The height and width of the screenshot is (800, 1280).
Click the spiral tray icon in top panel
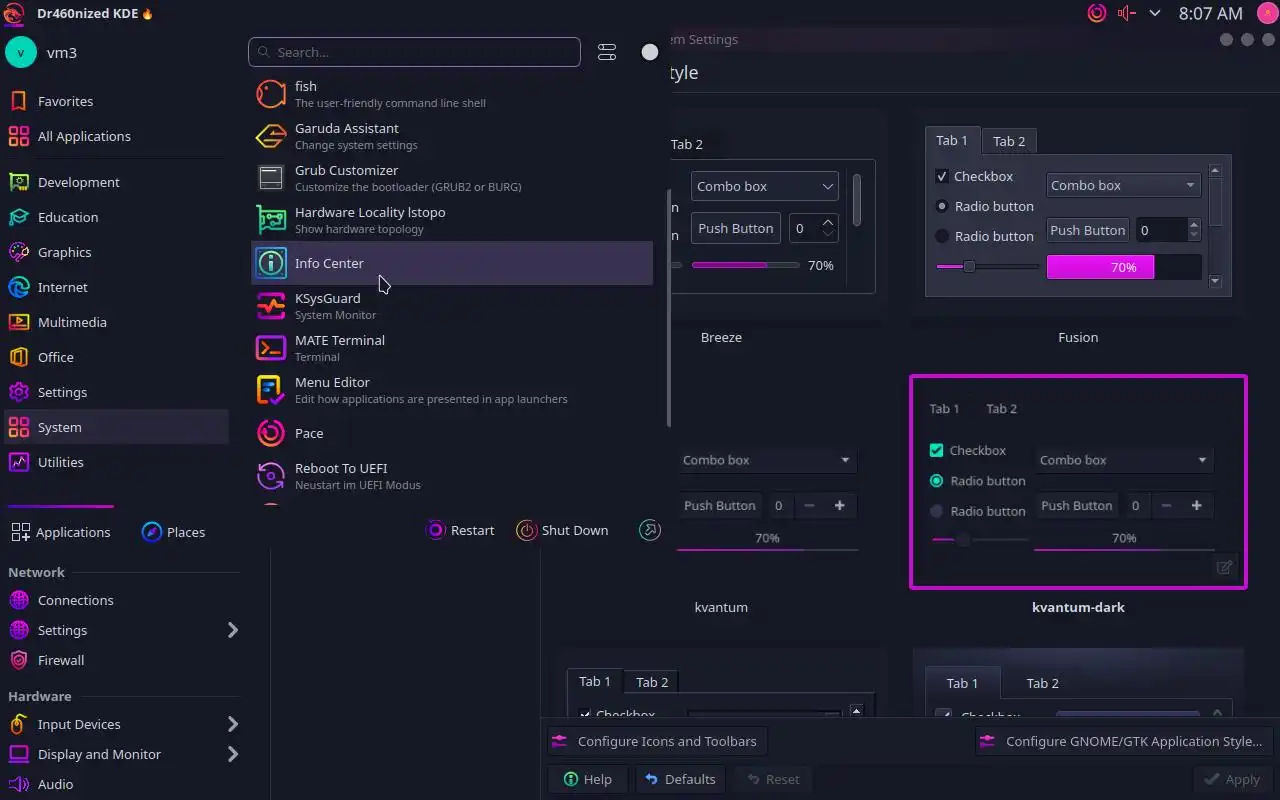click(1097, 13)
